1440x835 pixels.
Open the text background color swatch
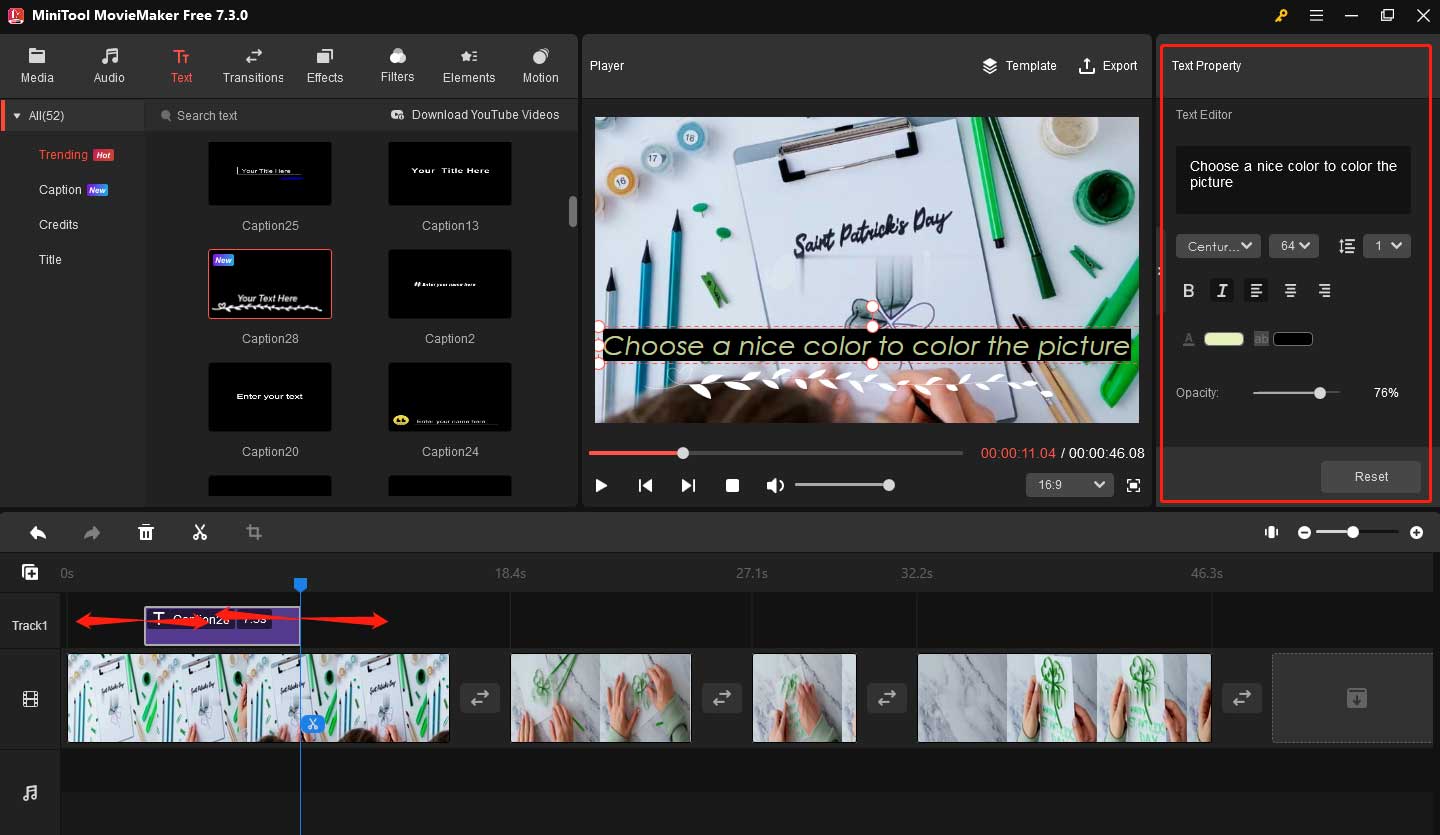pyautogui.click(x=1293, y=340)
